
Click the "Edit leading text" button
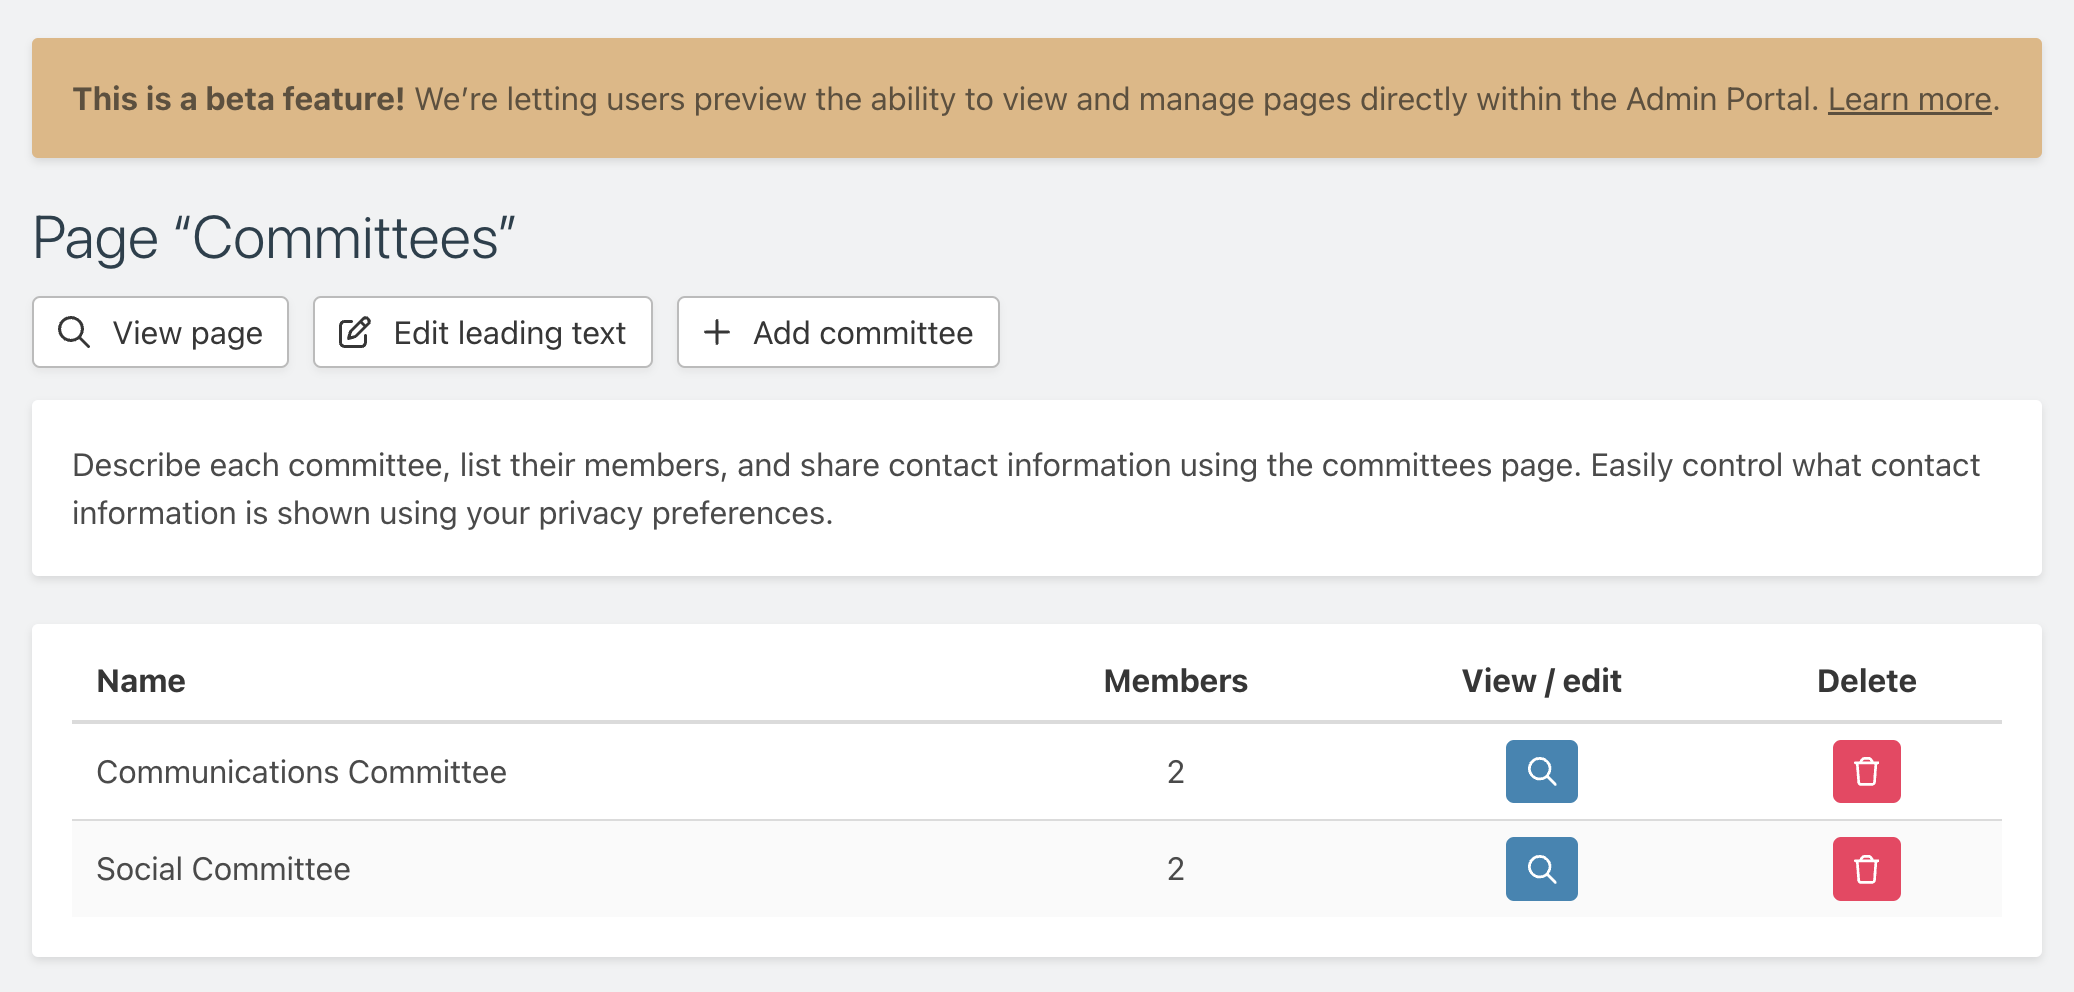pyautogui.click(x=482, y=332)
